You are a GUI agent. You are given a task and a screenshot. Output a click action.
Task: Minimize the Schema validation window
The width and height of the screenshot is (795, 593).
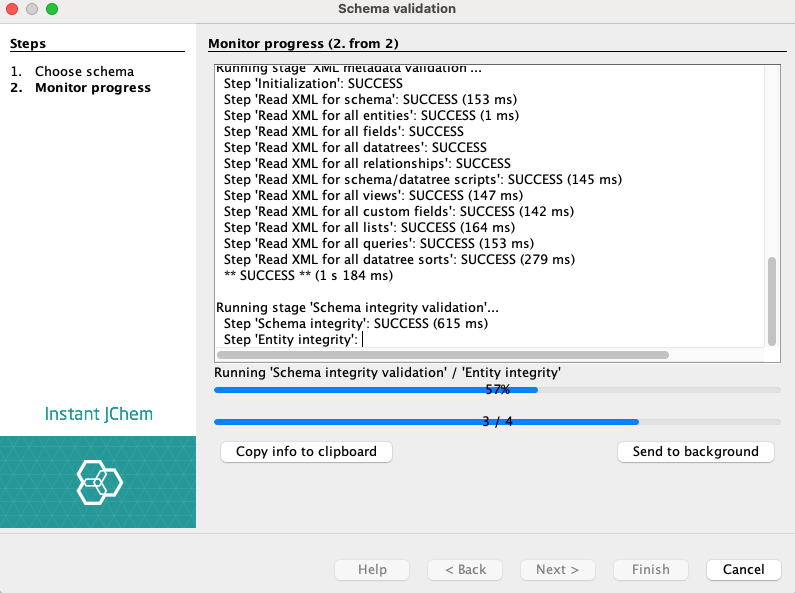click(32, 9)
